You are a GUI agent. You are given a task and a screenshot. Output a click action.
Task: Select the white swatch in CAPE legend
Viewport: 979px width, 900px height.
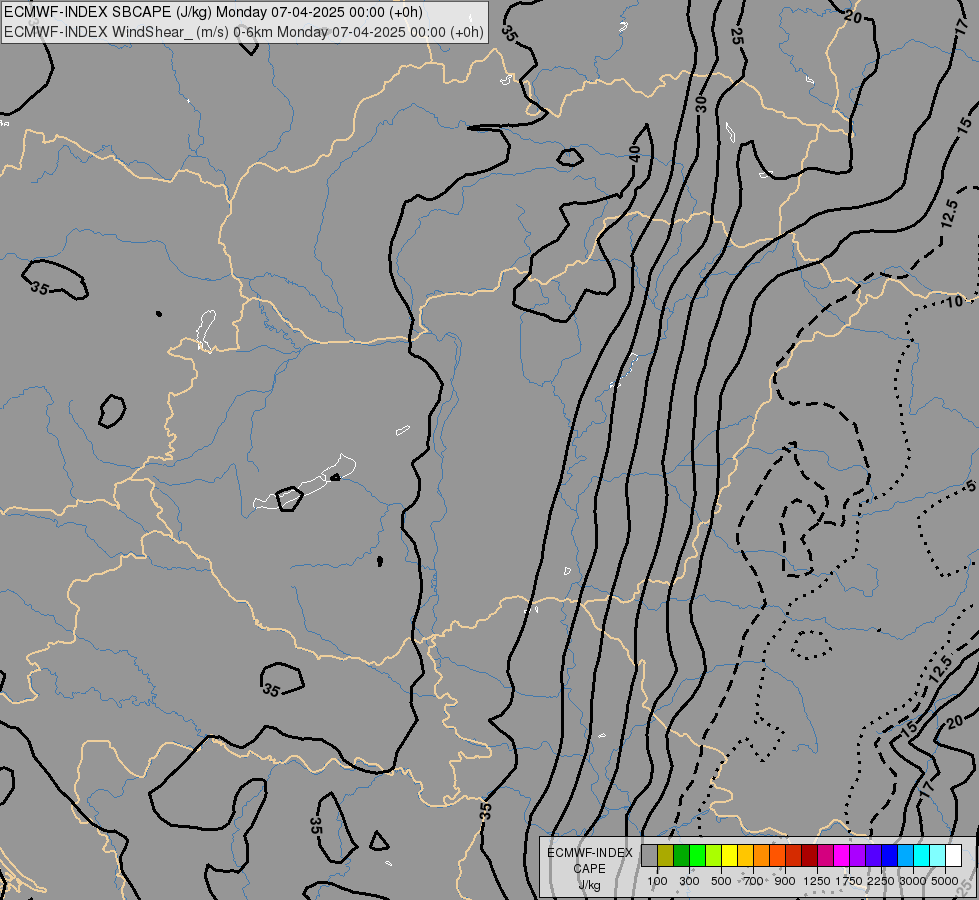tap(953, 855)
